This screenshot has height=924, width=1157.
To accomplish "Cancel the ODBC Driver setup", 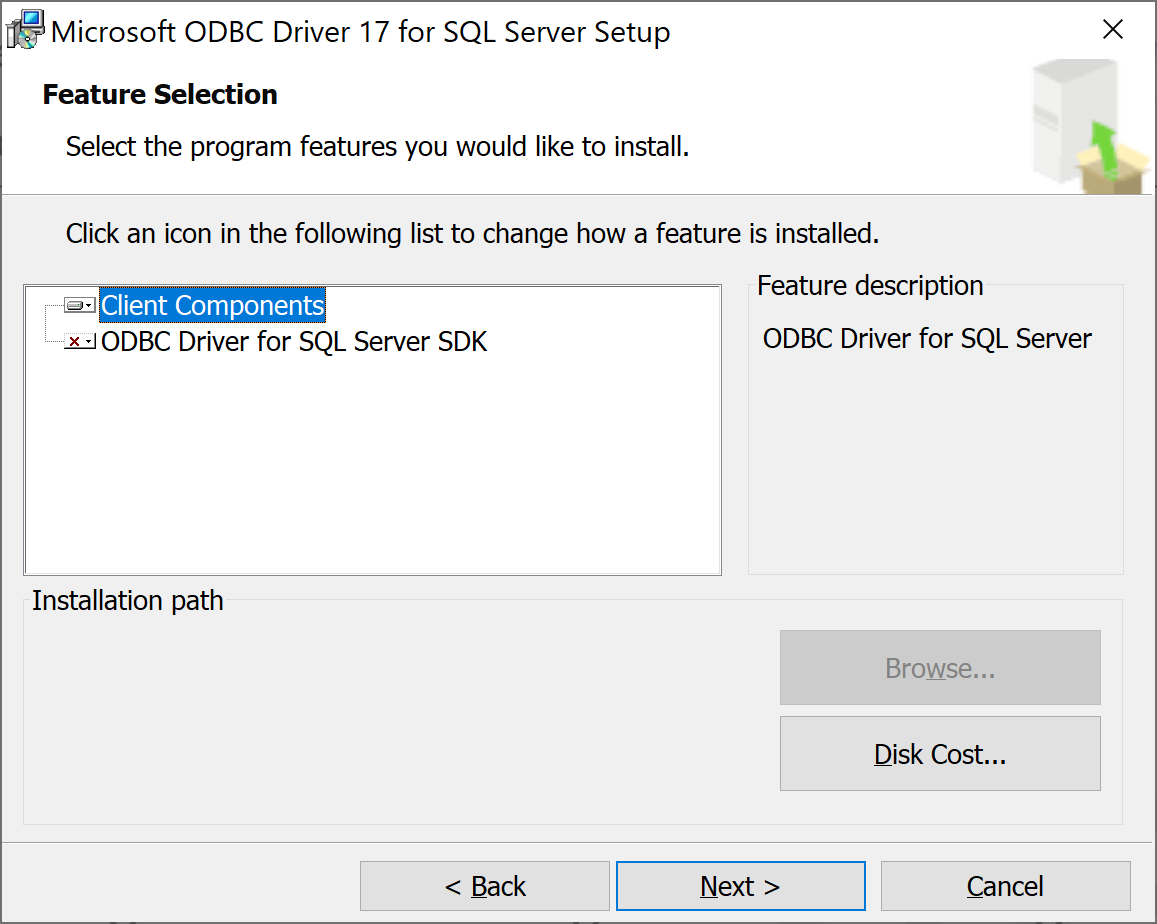I will (1006, 886).
